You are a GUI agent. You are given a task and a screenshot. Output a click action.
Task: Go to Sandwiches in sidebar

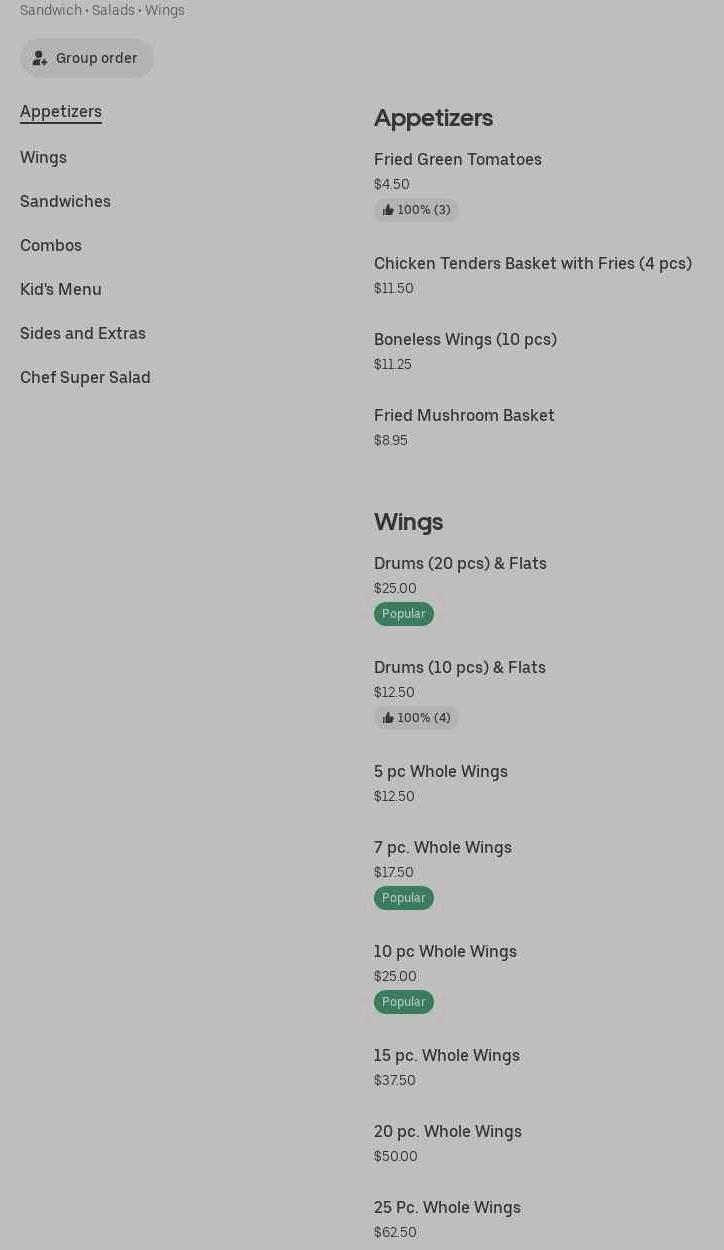(65, 201)
